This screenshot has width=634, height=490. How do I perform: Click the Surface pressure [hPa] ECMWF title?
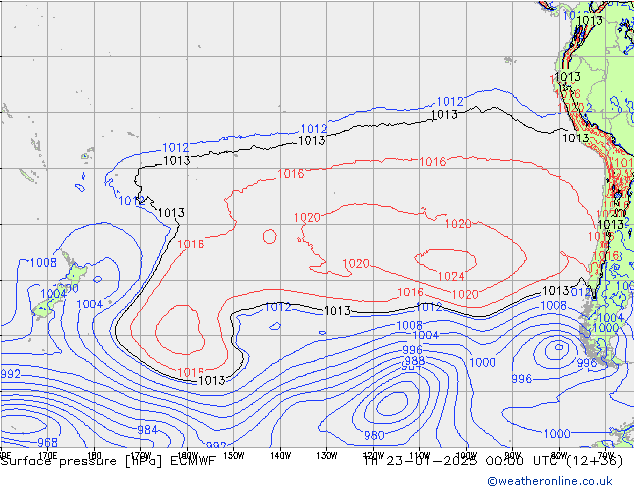(108, 461)
